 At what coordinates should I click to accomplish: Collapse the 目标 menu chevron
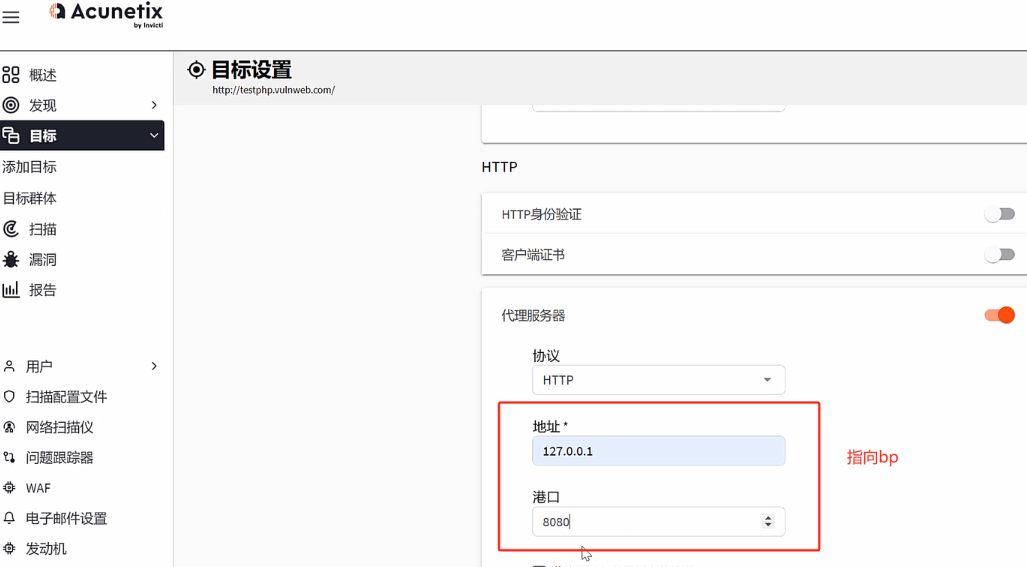point(154,136)
